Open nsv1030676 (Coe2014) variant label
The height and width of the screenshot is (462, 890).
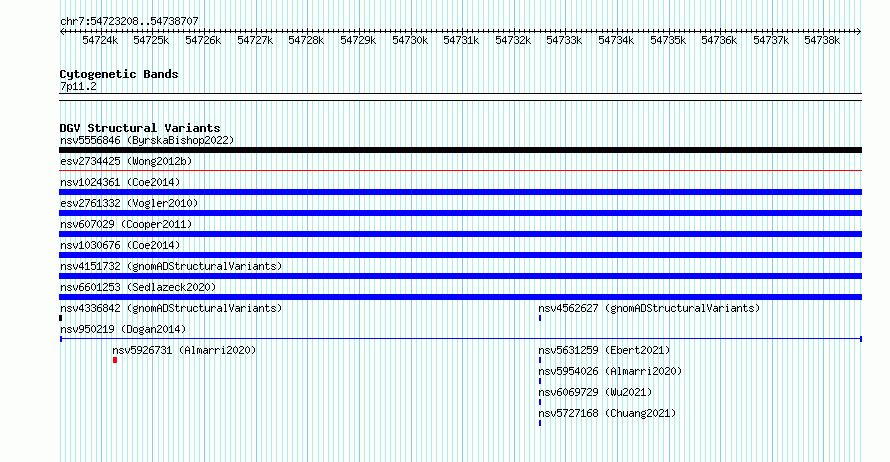(120, 245)
